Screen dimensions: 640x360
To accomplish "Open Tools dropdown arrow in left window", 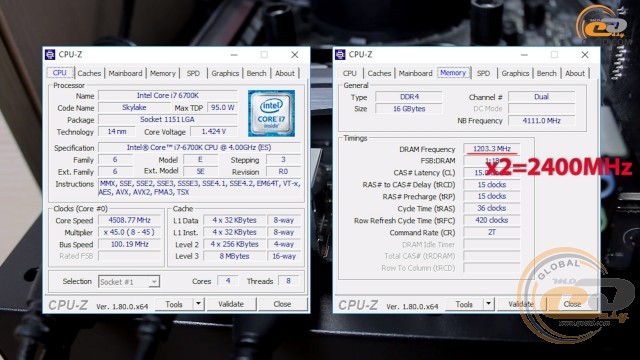I will tap(198, 304).
